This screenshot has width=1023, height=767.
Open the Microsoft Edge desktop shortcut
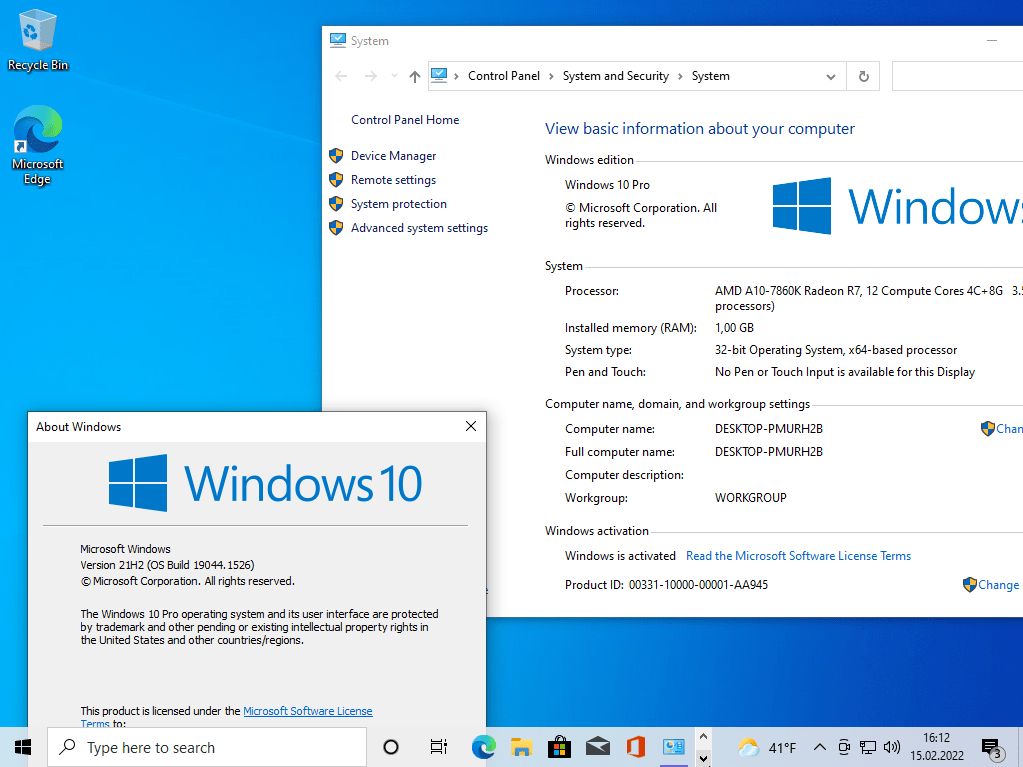click(x=38, y=145)
